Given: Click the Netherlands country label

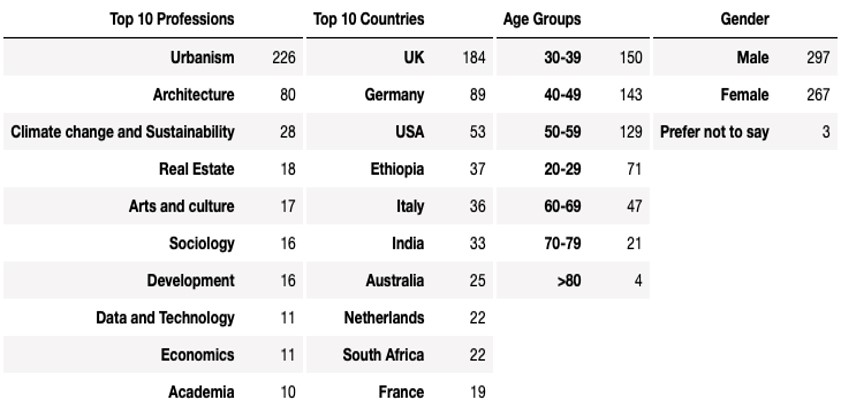Looking at the screenshot, I should point(384,318).
